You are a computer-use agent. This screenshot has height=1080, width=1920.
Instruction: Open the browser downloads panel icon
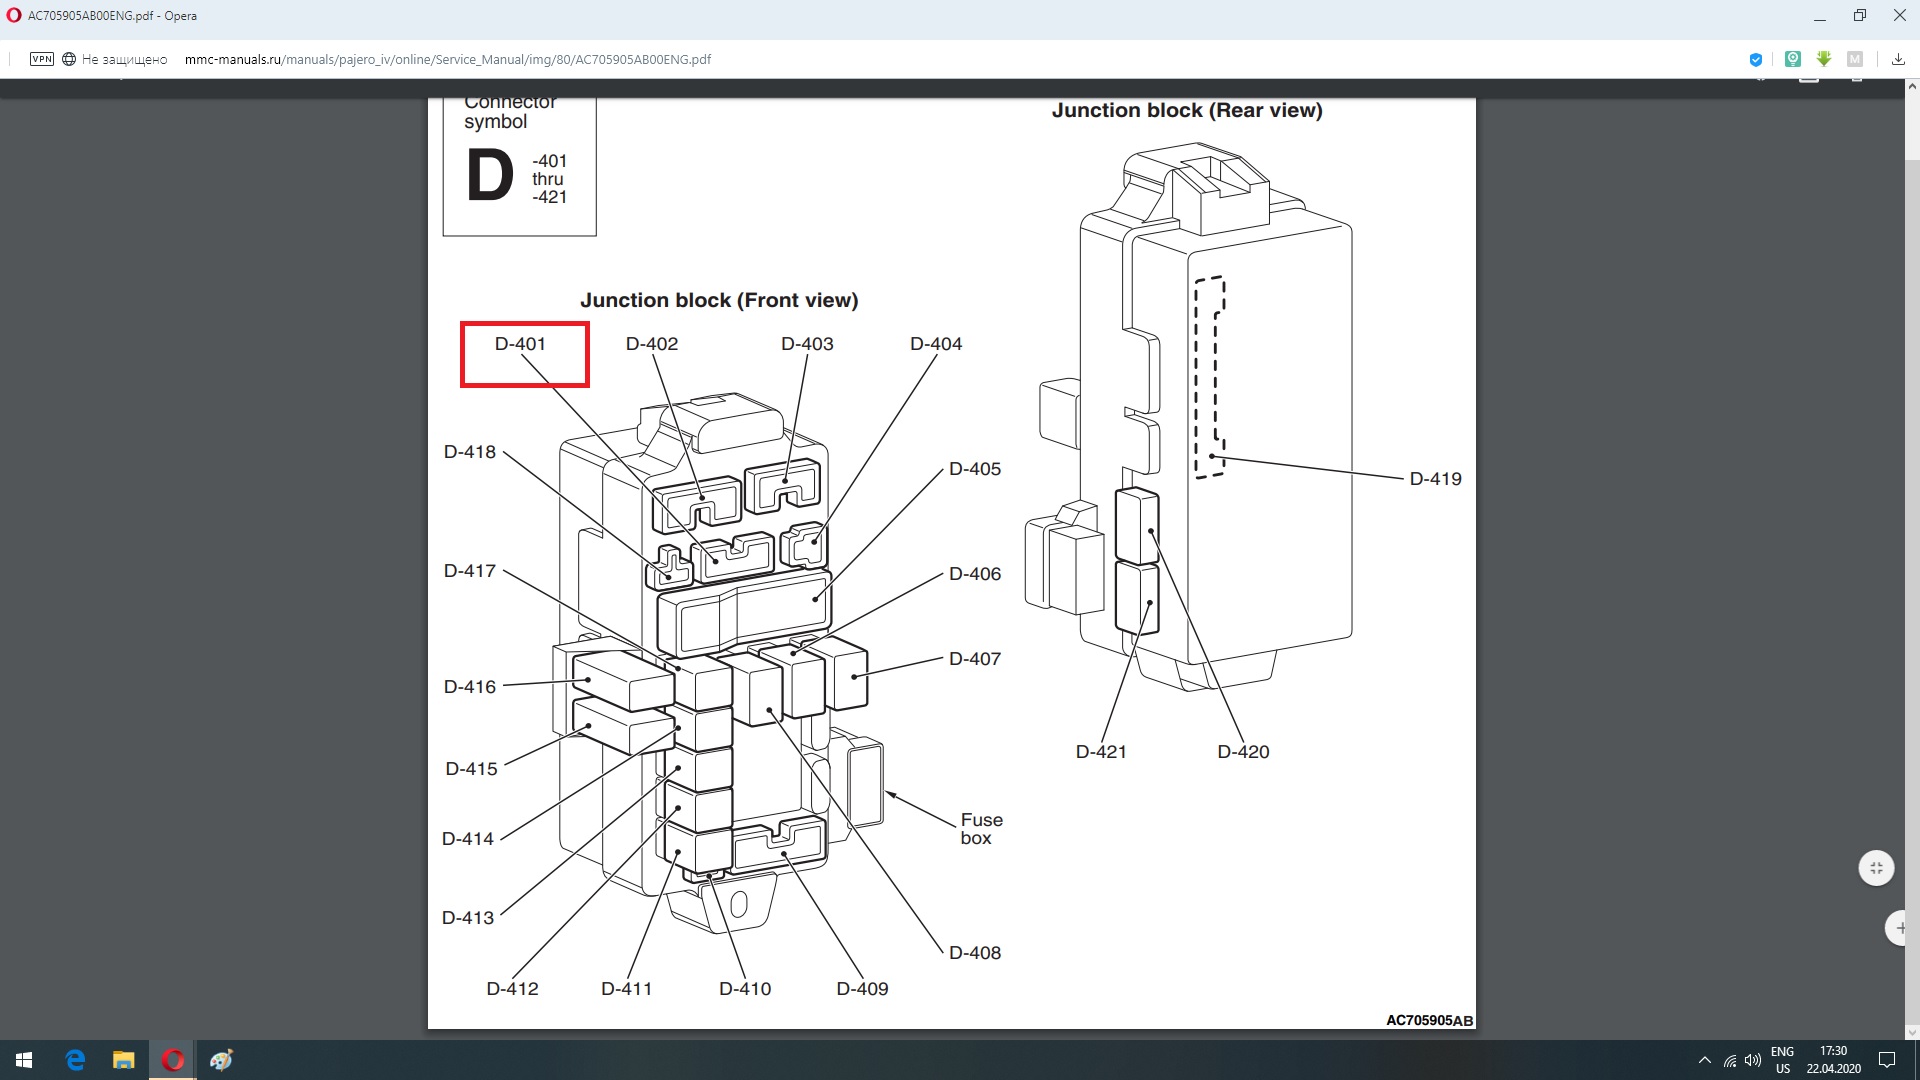pos(1897,59)
